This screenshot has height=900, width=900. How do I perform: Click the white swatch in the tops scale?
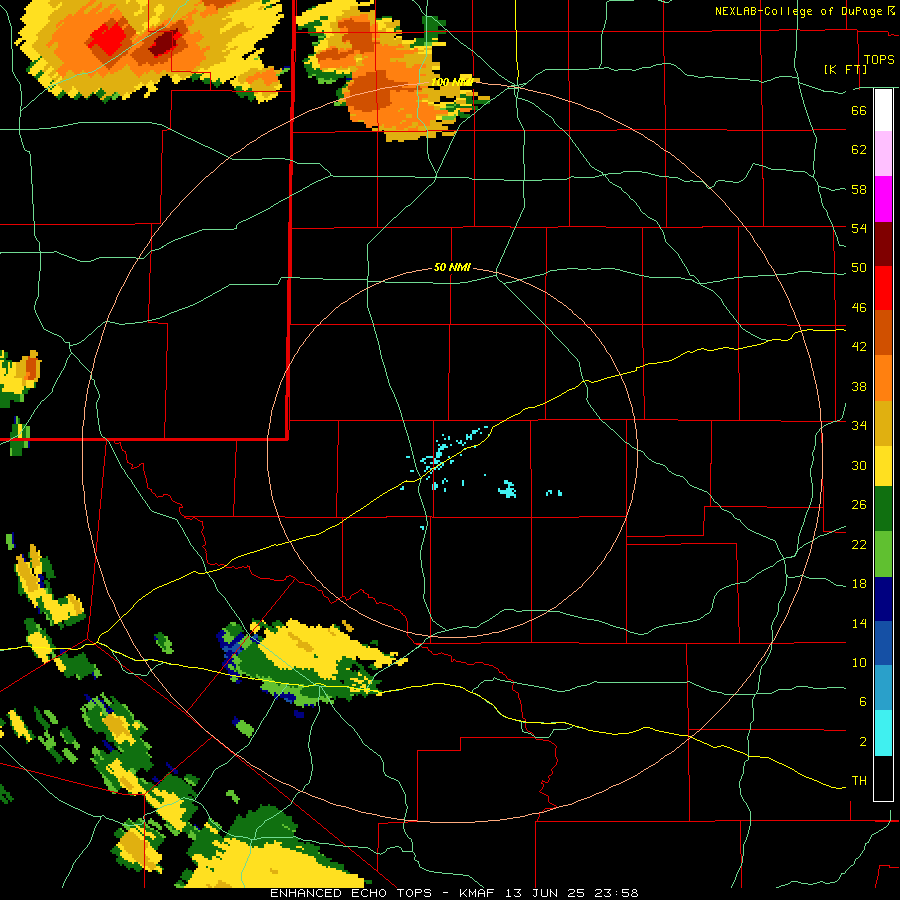(883, 110)
